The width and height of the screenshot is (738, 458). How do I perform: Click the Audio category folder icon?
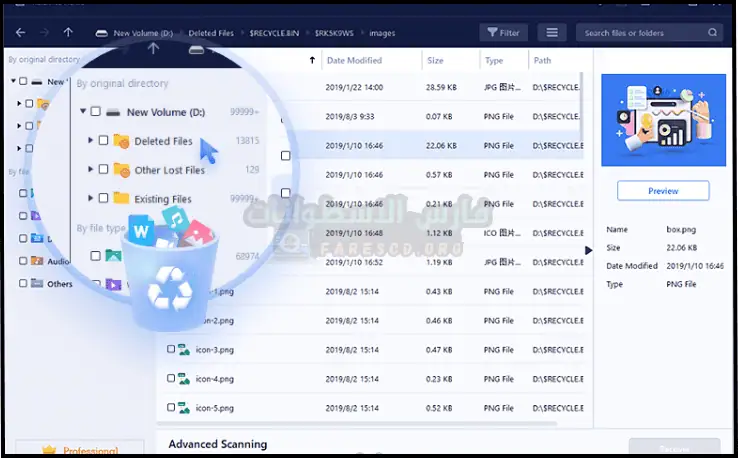pyautogui.click(x=37, y=261)
